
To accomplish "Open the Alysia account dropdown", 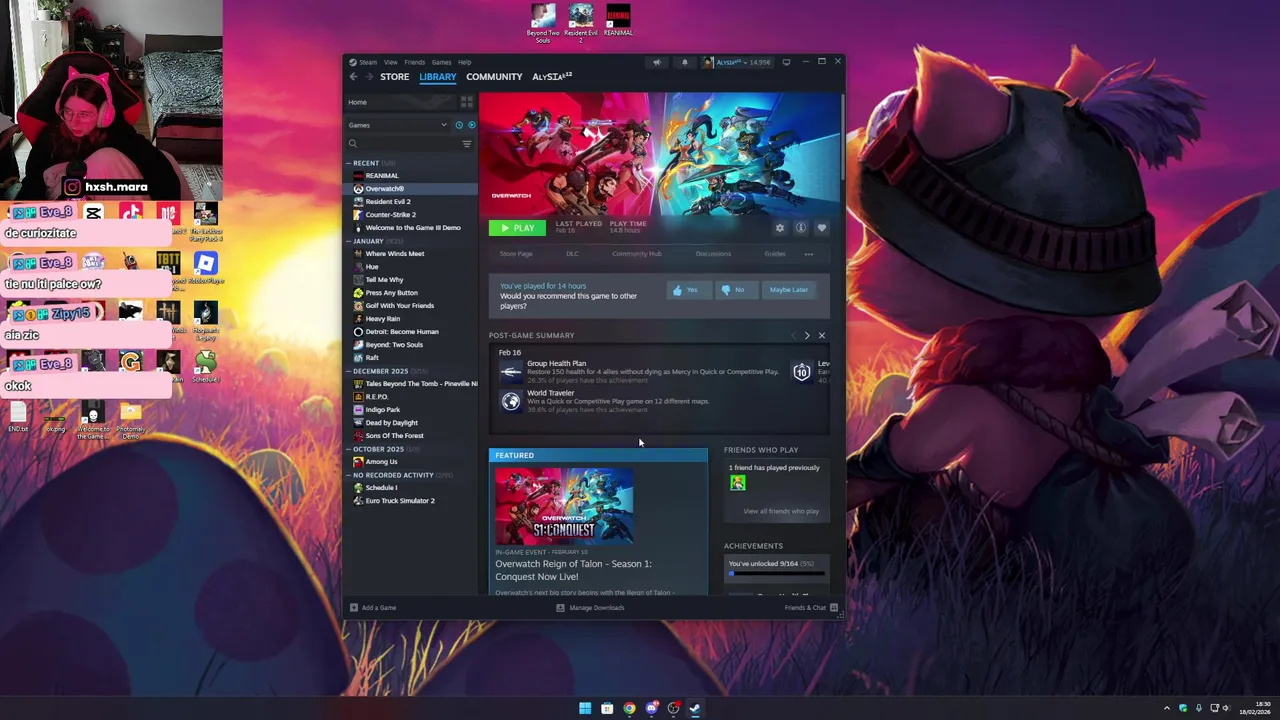I will [736, 62].
